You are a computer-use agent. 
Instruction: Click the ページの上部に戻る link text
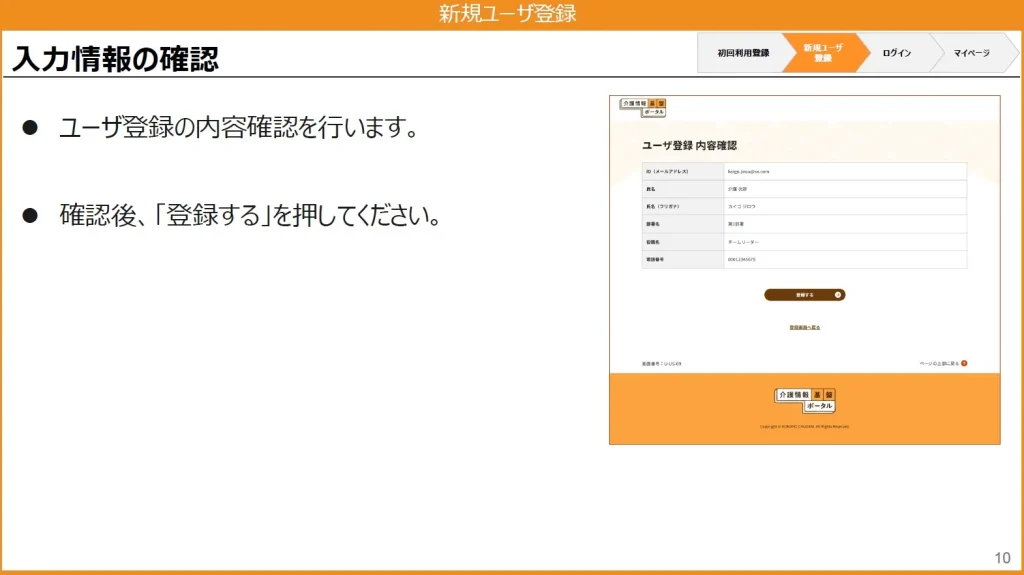(938, 364)
